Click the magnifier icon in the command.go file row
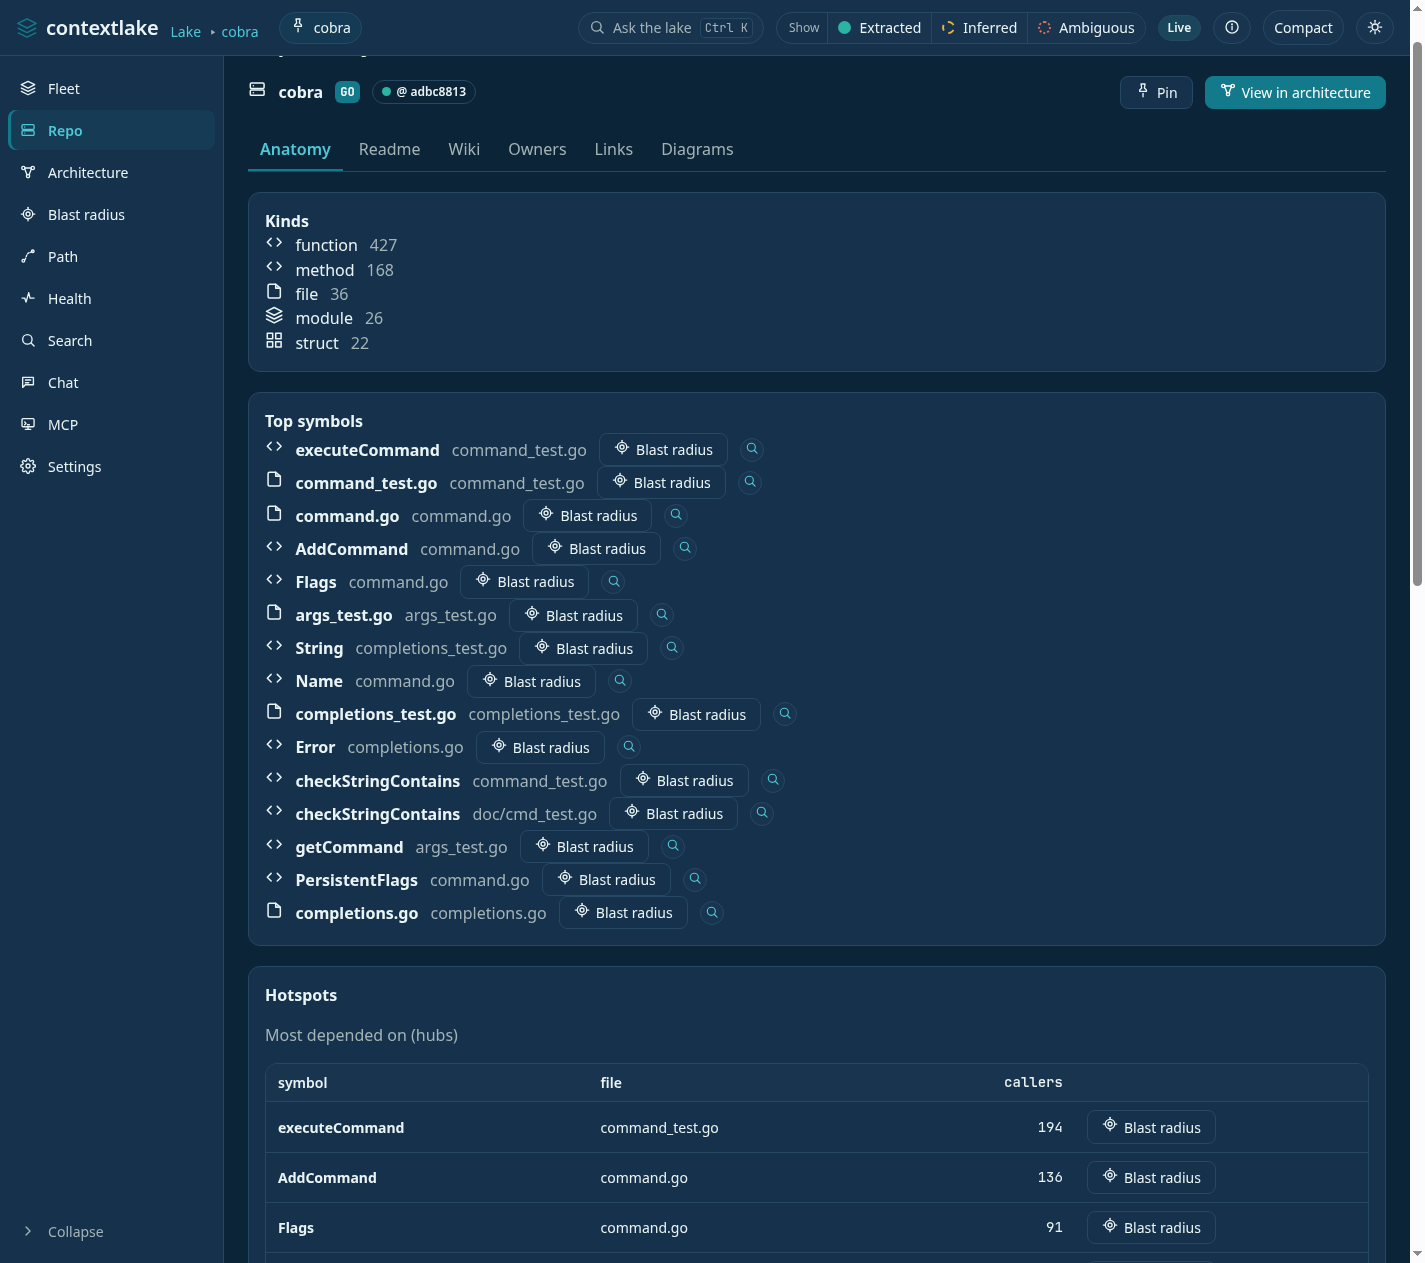Viewport: 1425px width, 1263px height. pyautogui.click(x=676, y=515)
